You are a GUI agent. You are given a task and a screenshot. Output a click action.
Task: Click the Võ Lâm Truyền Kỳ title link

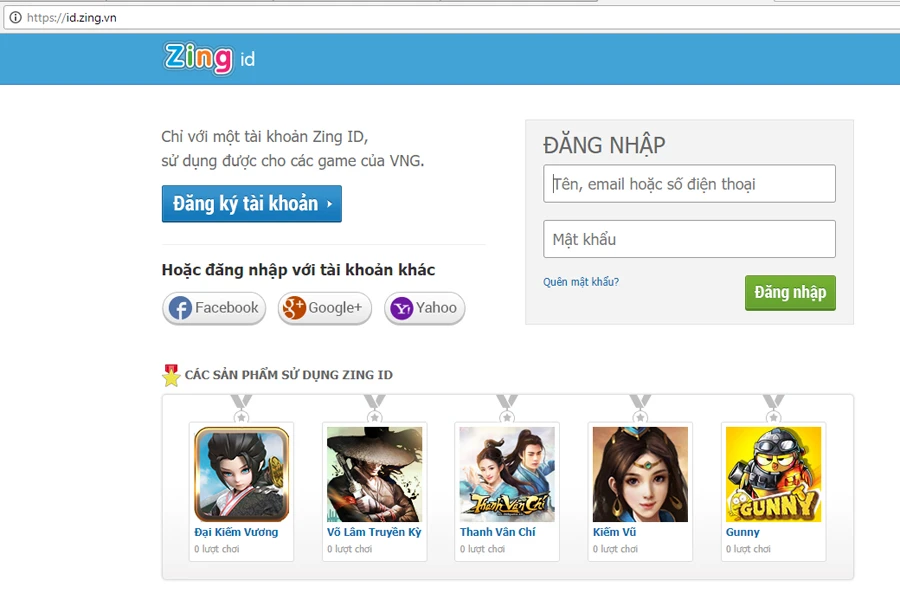374,532
